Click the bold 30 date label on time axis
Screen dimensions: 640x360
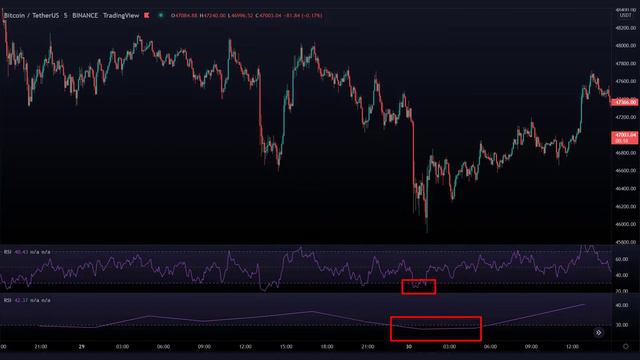(x=409, y=347)
